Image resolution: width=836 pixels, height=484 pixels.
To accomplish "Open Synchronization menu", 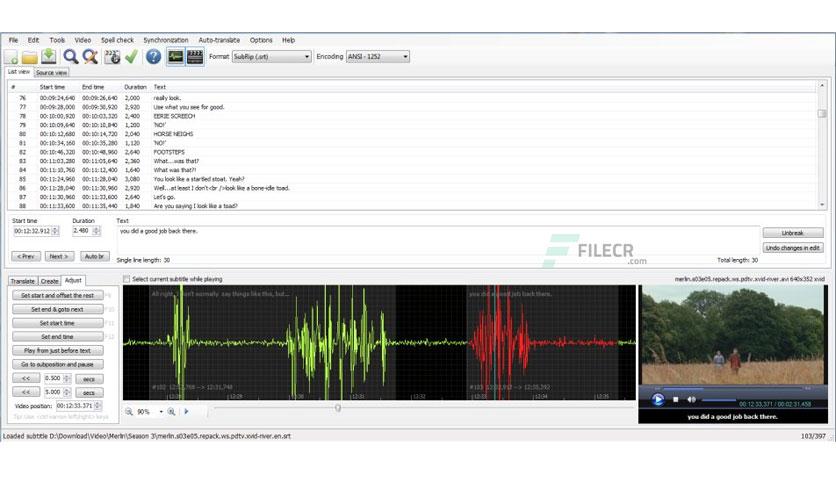I will (x=166, y=40).
